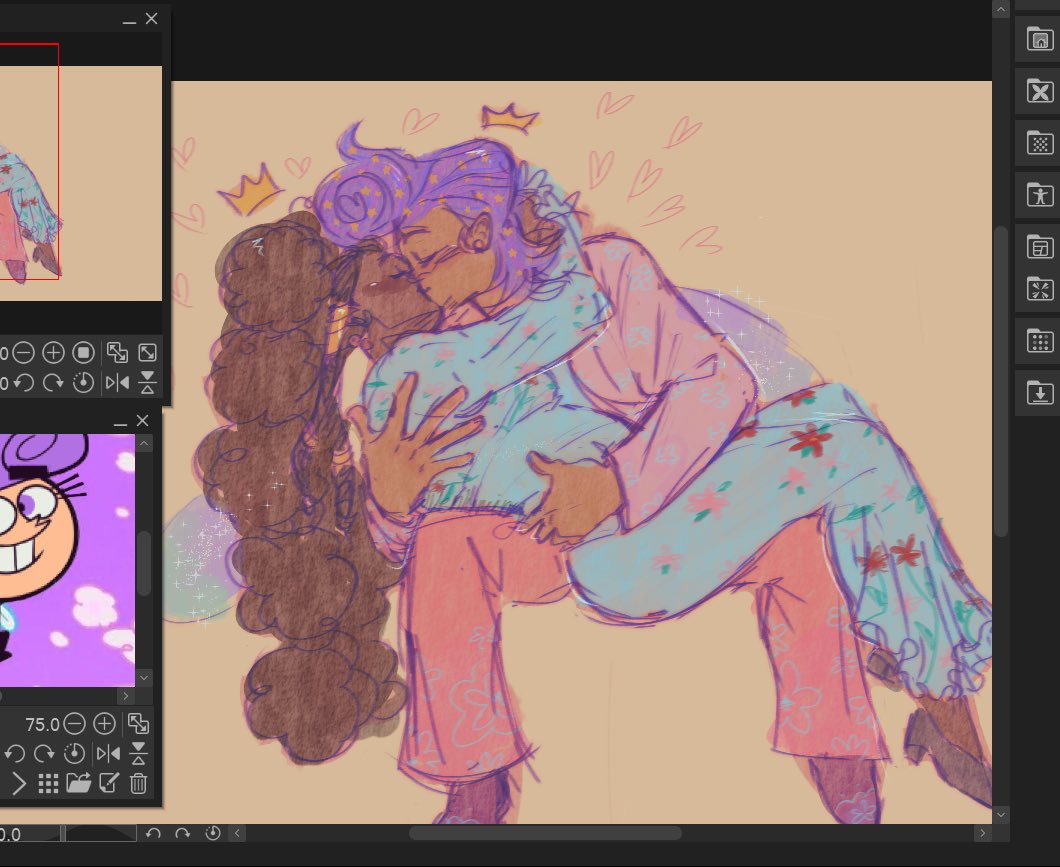Screen dimensions: 1060x867
Task: Click left arrow of horizontal canvas scrollbar
Action: (x=237, y=833)
